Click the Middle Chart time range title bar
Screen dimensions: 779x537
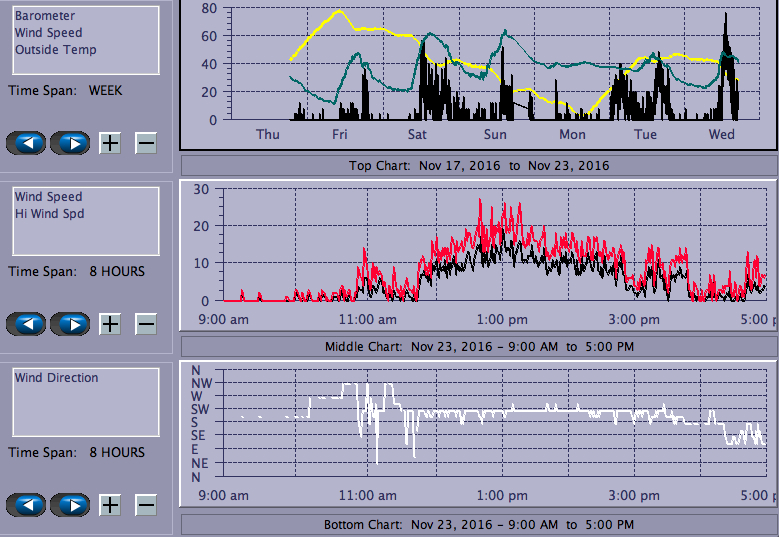click(478, 346)
